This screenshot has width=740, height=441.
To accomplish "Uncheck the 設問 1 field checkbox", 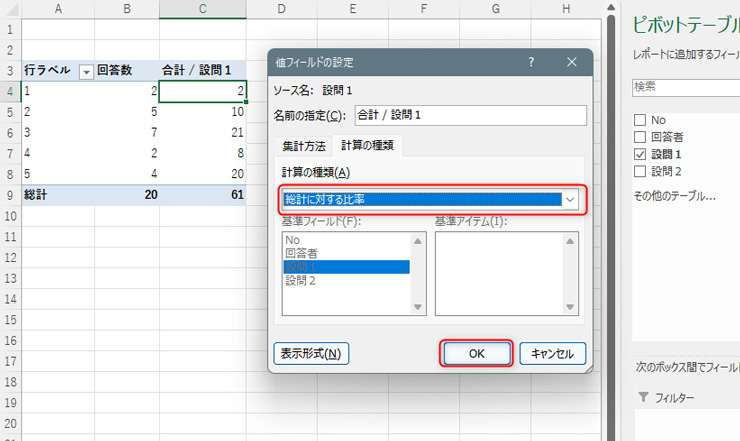I will (x=639, y=154).
